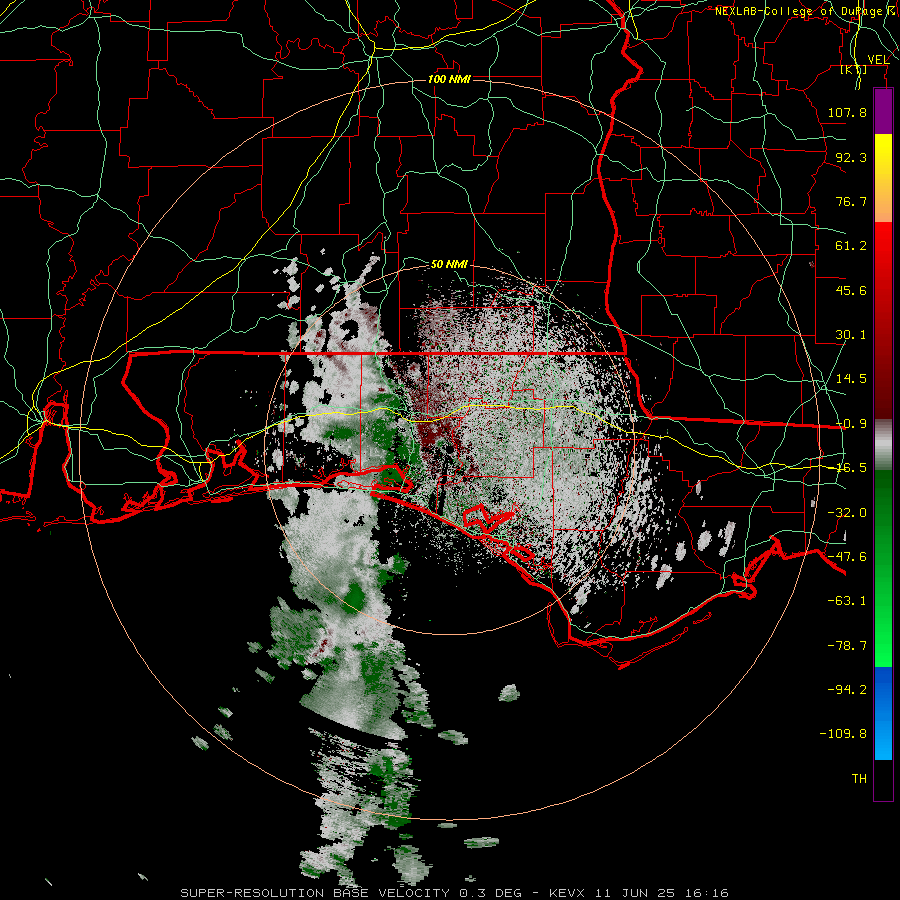
Task: Click the VEL legend title
Action: tap(878, 60)
